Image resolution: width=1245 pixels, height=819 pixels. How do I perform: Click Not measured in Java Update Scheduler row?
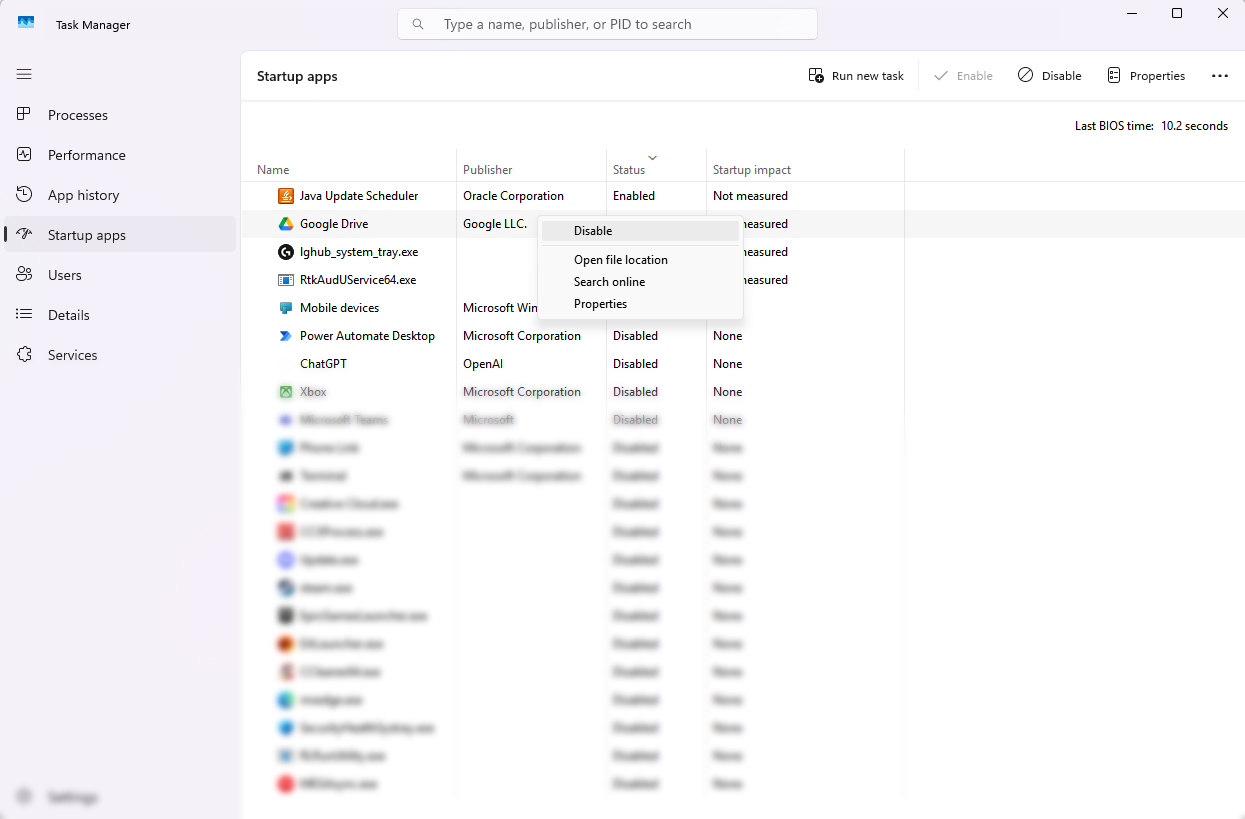750,196
